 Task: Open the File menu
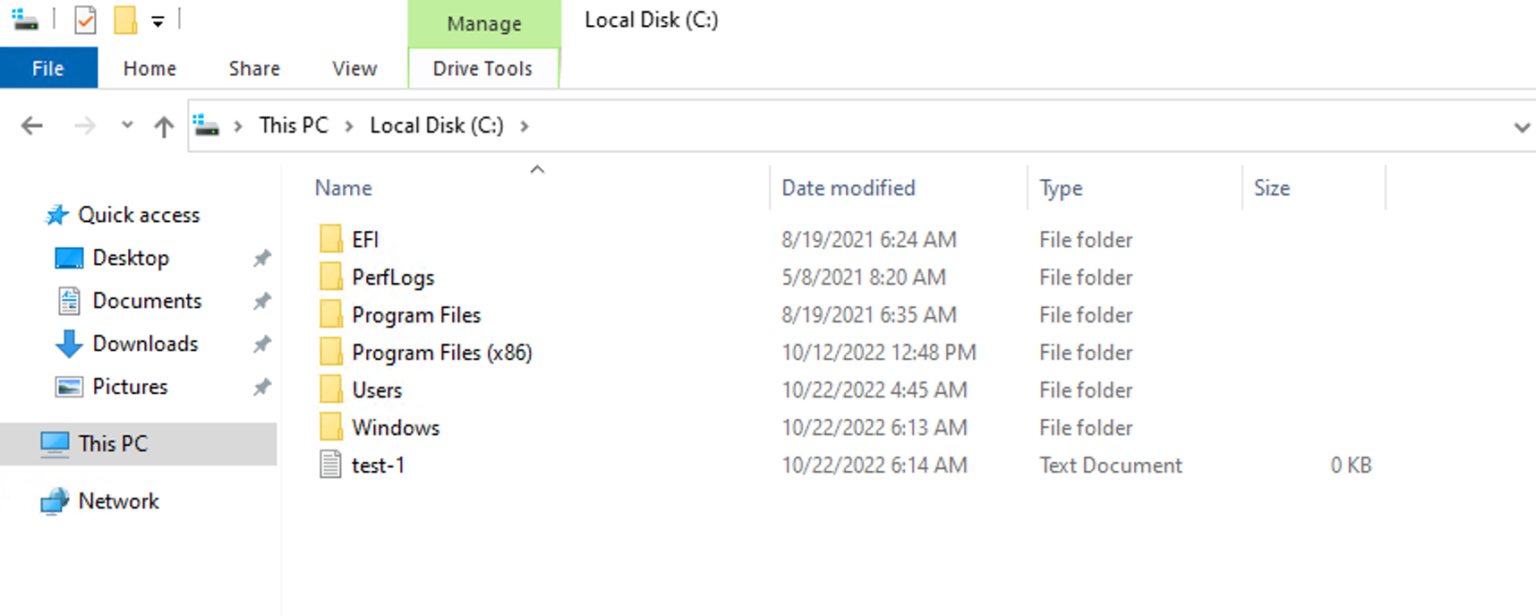click(48, 68)
